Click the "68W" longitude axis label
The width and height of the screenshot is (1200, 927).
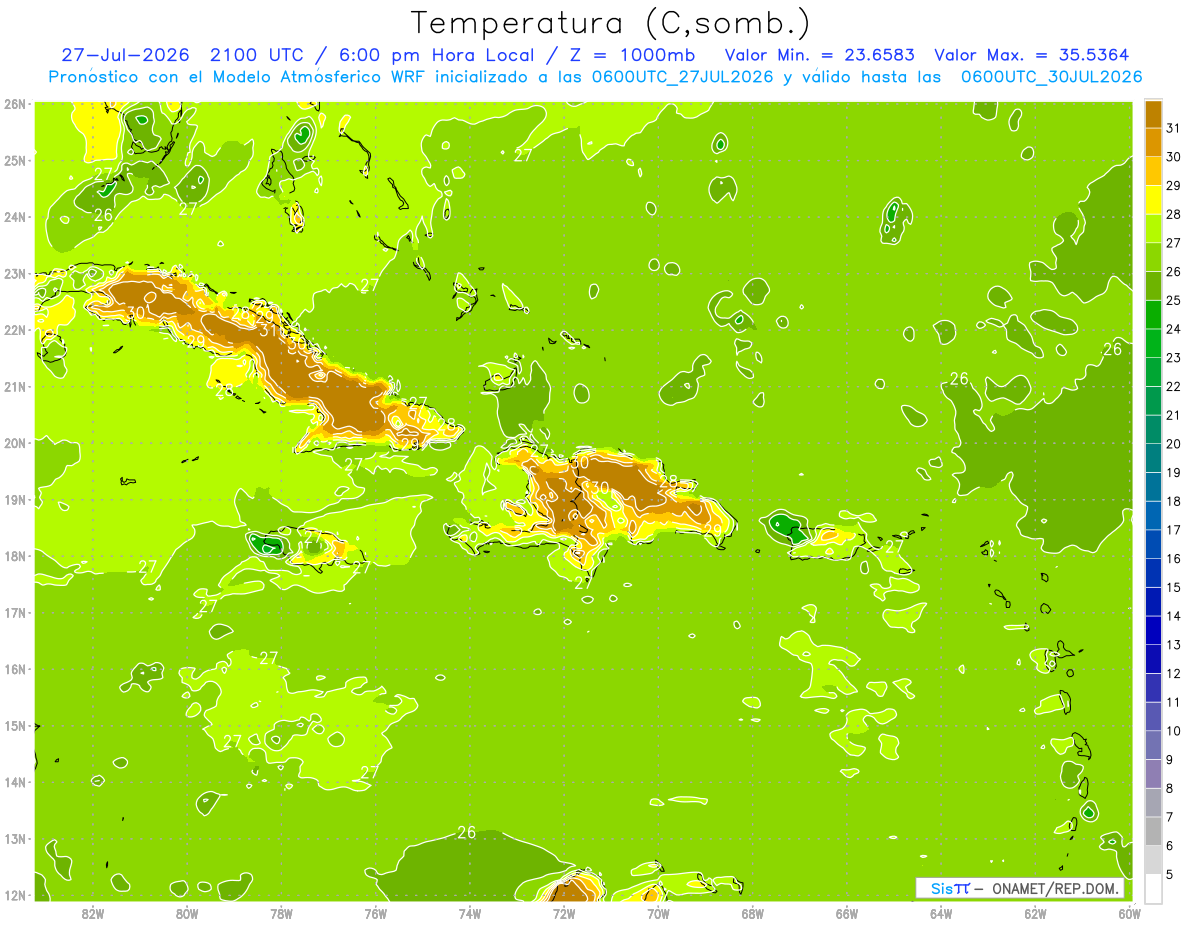[753, 912]
